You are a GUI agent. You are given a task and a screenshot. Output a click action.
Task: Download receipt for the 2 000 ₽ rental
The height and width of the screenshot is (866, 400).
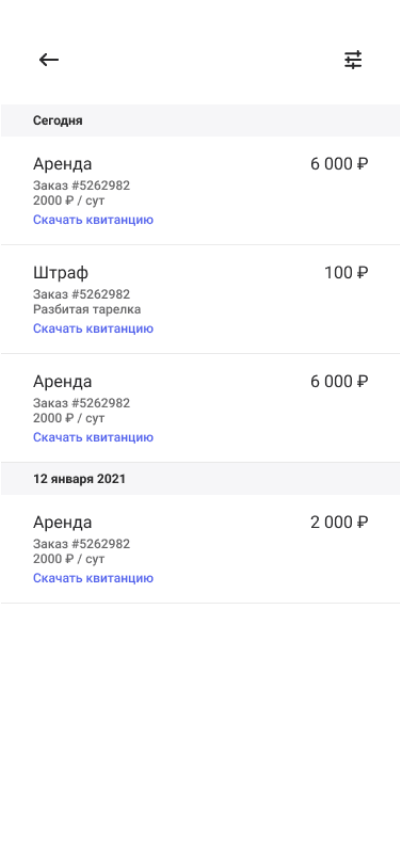[x=93, y=578]
